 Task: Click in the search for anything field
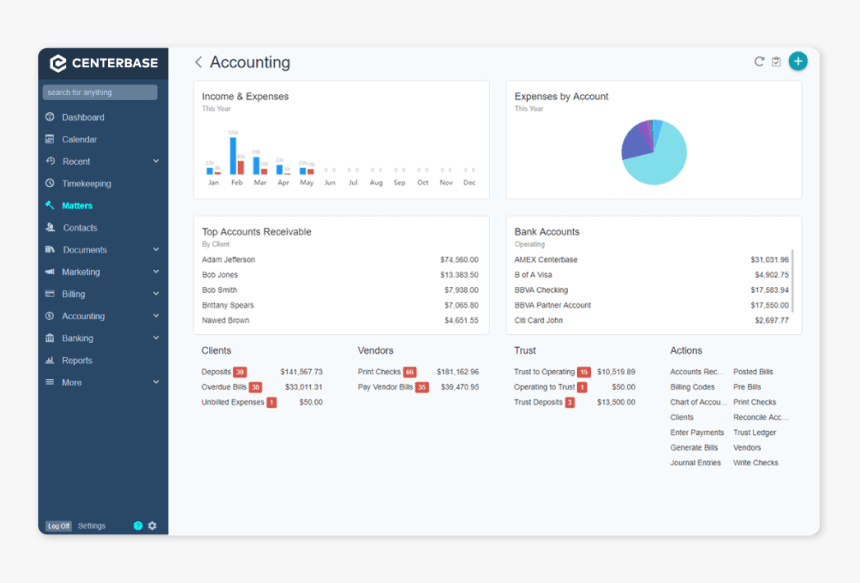click(x=100, y=92)
